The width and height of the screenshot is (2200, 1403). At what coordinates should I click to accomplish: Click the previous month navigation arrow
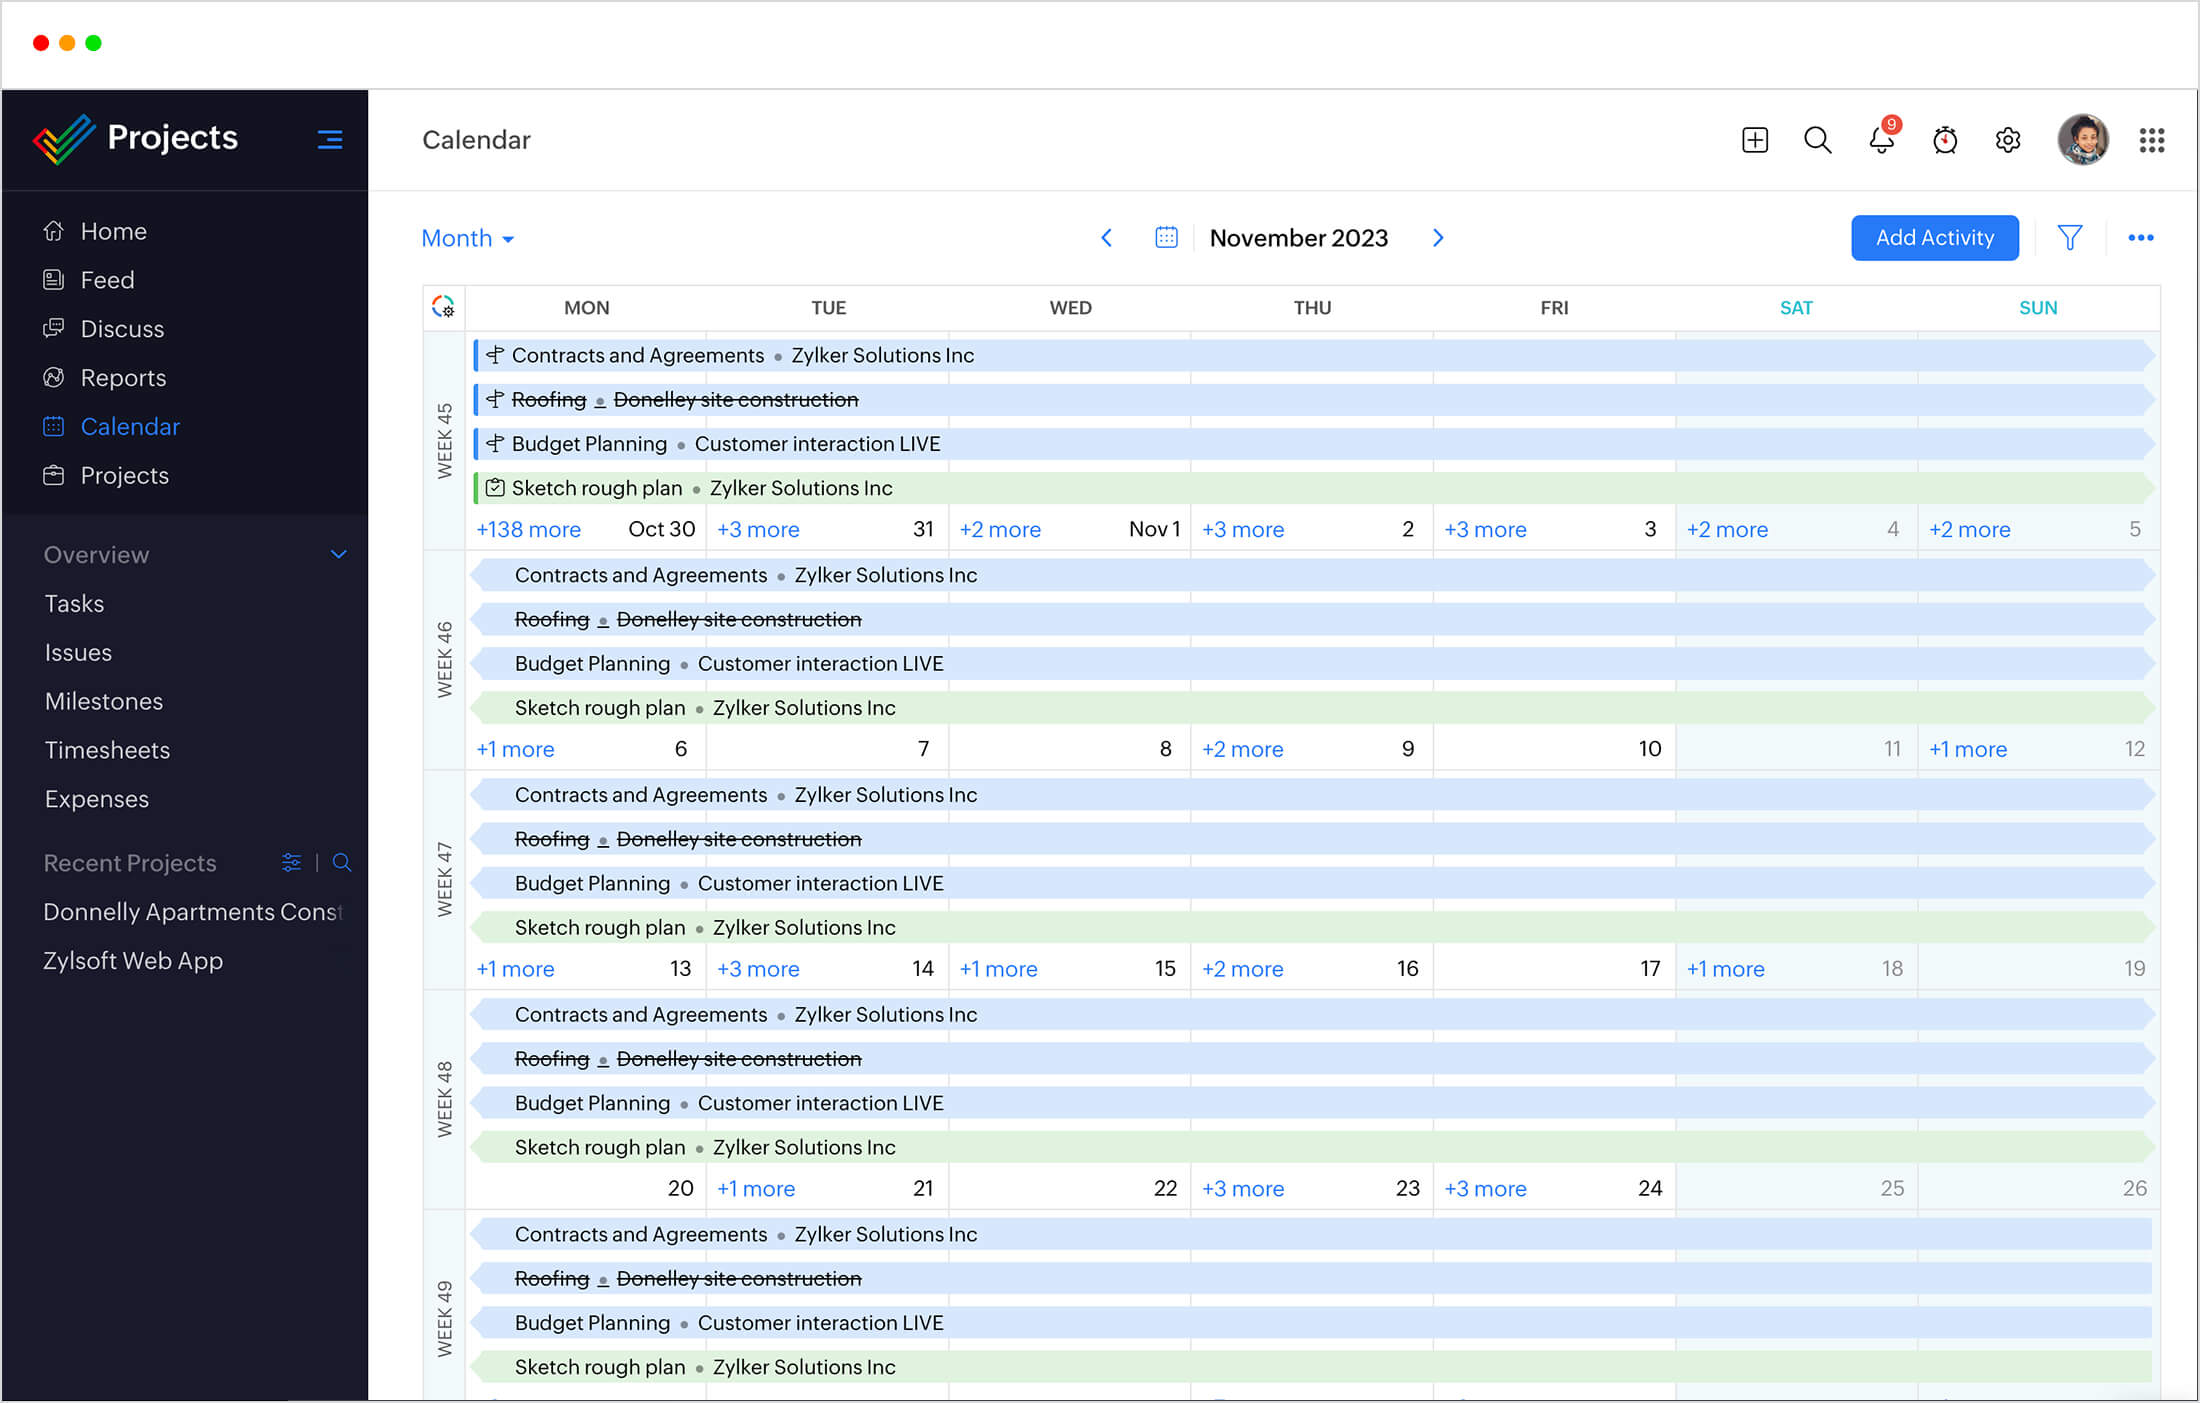[x=1106, y=237]
